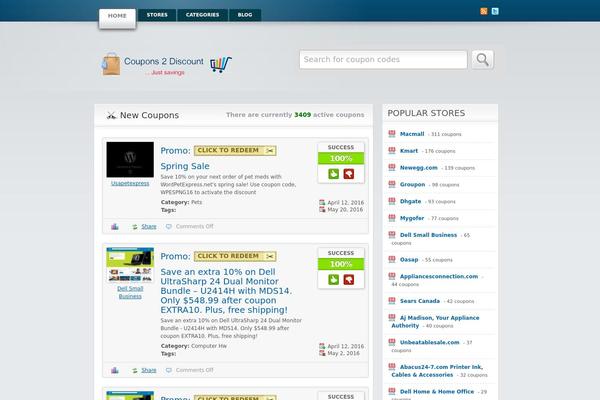Open the Twitter icon in header
Image resolution: width=600 pixels, height=400 pixels.
coord(495,11)
